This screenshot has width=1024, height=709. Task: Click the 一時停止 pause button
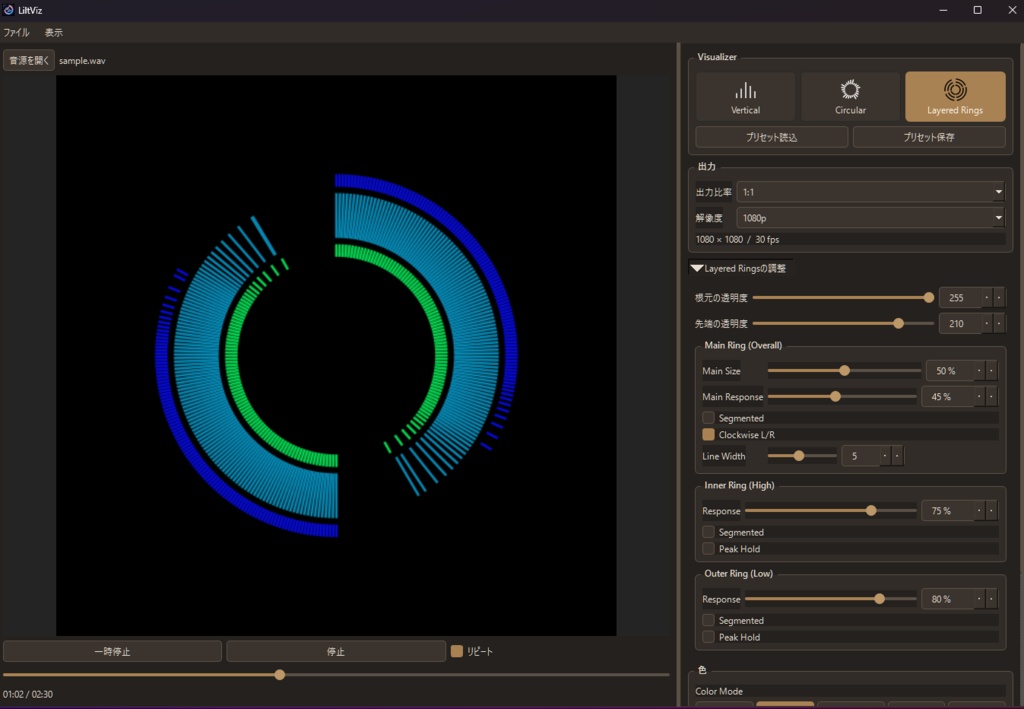pos(112,652)
